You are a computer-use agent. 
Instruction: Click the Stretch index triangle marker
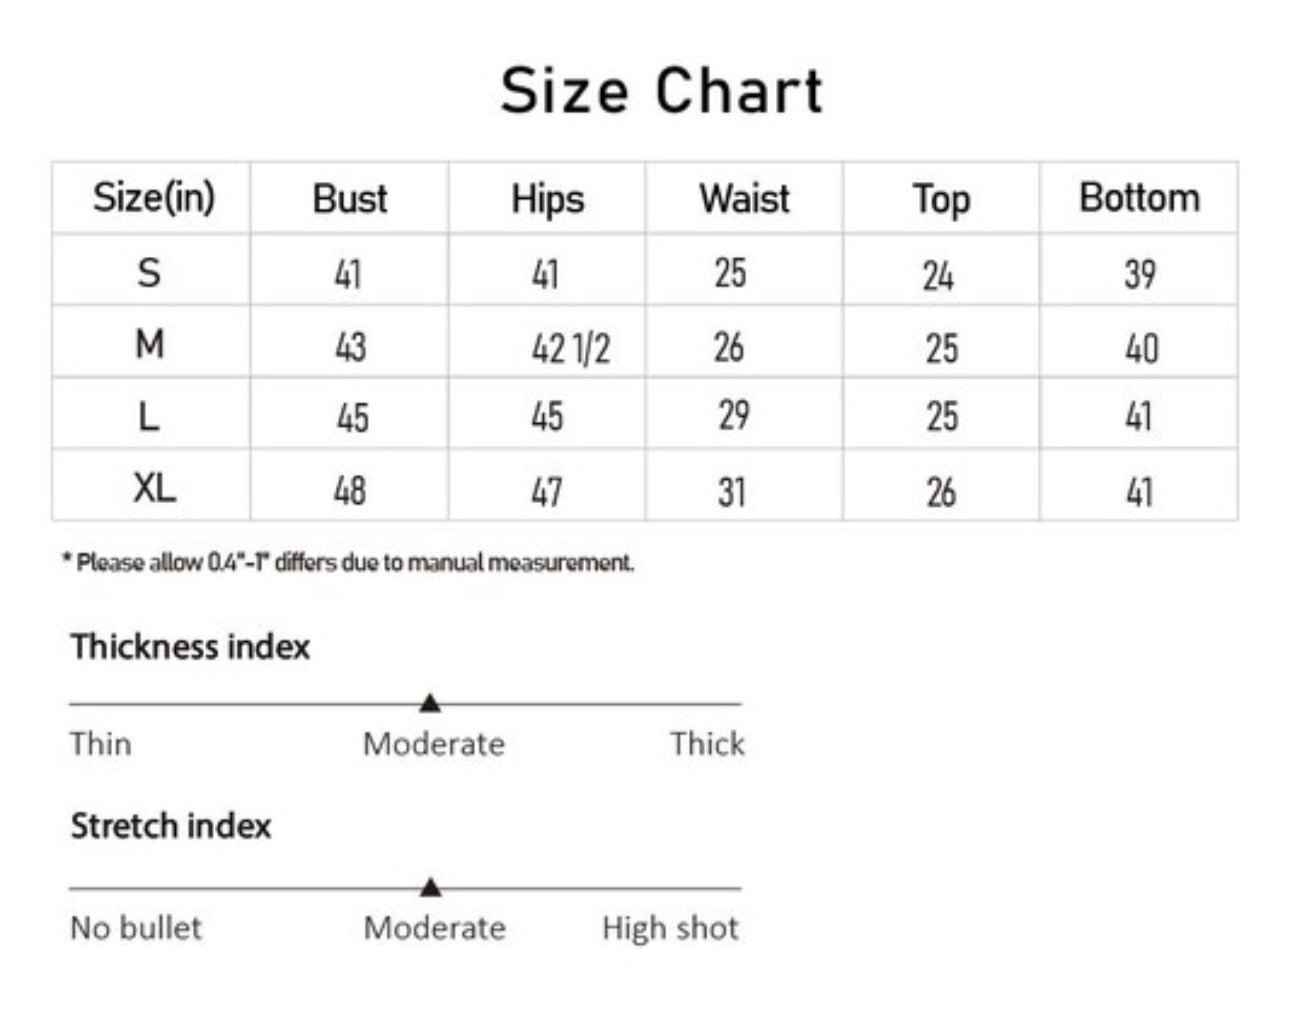tap(430, 887)
